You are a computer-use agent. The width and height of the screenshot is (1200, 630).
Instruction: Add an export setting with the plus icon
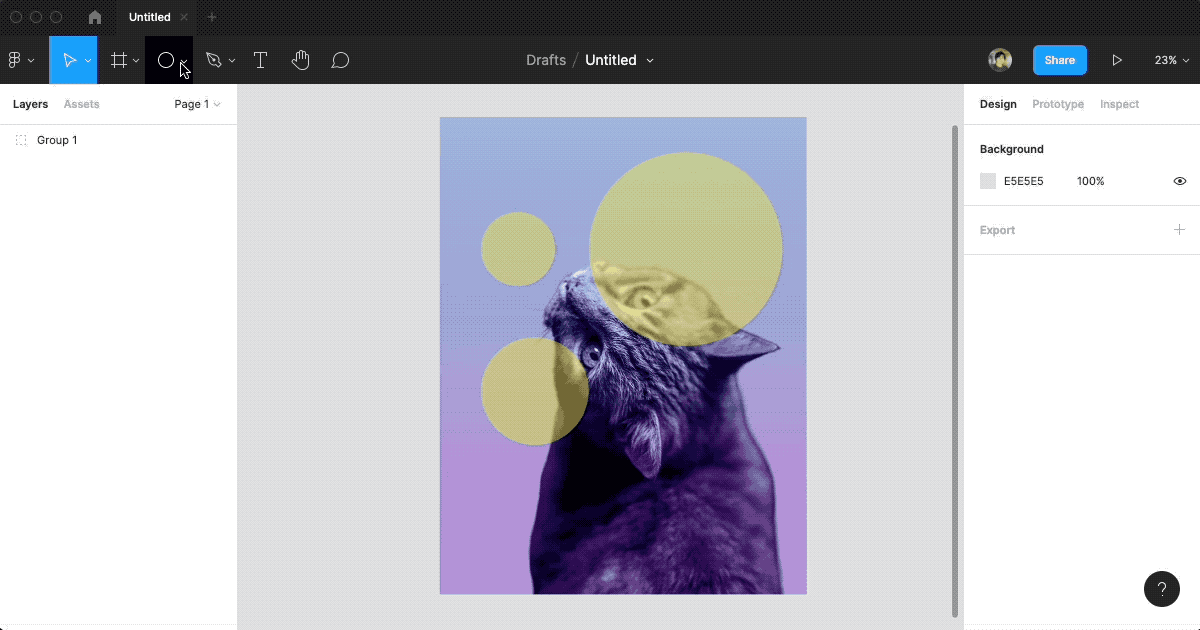(1179, 230)
